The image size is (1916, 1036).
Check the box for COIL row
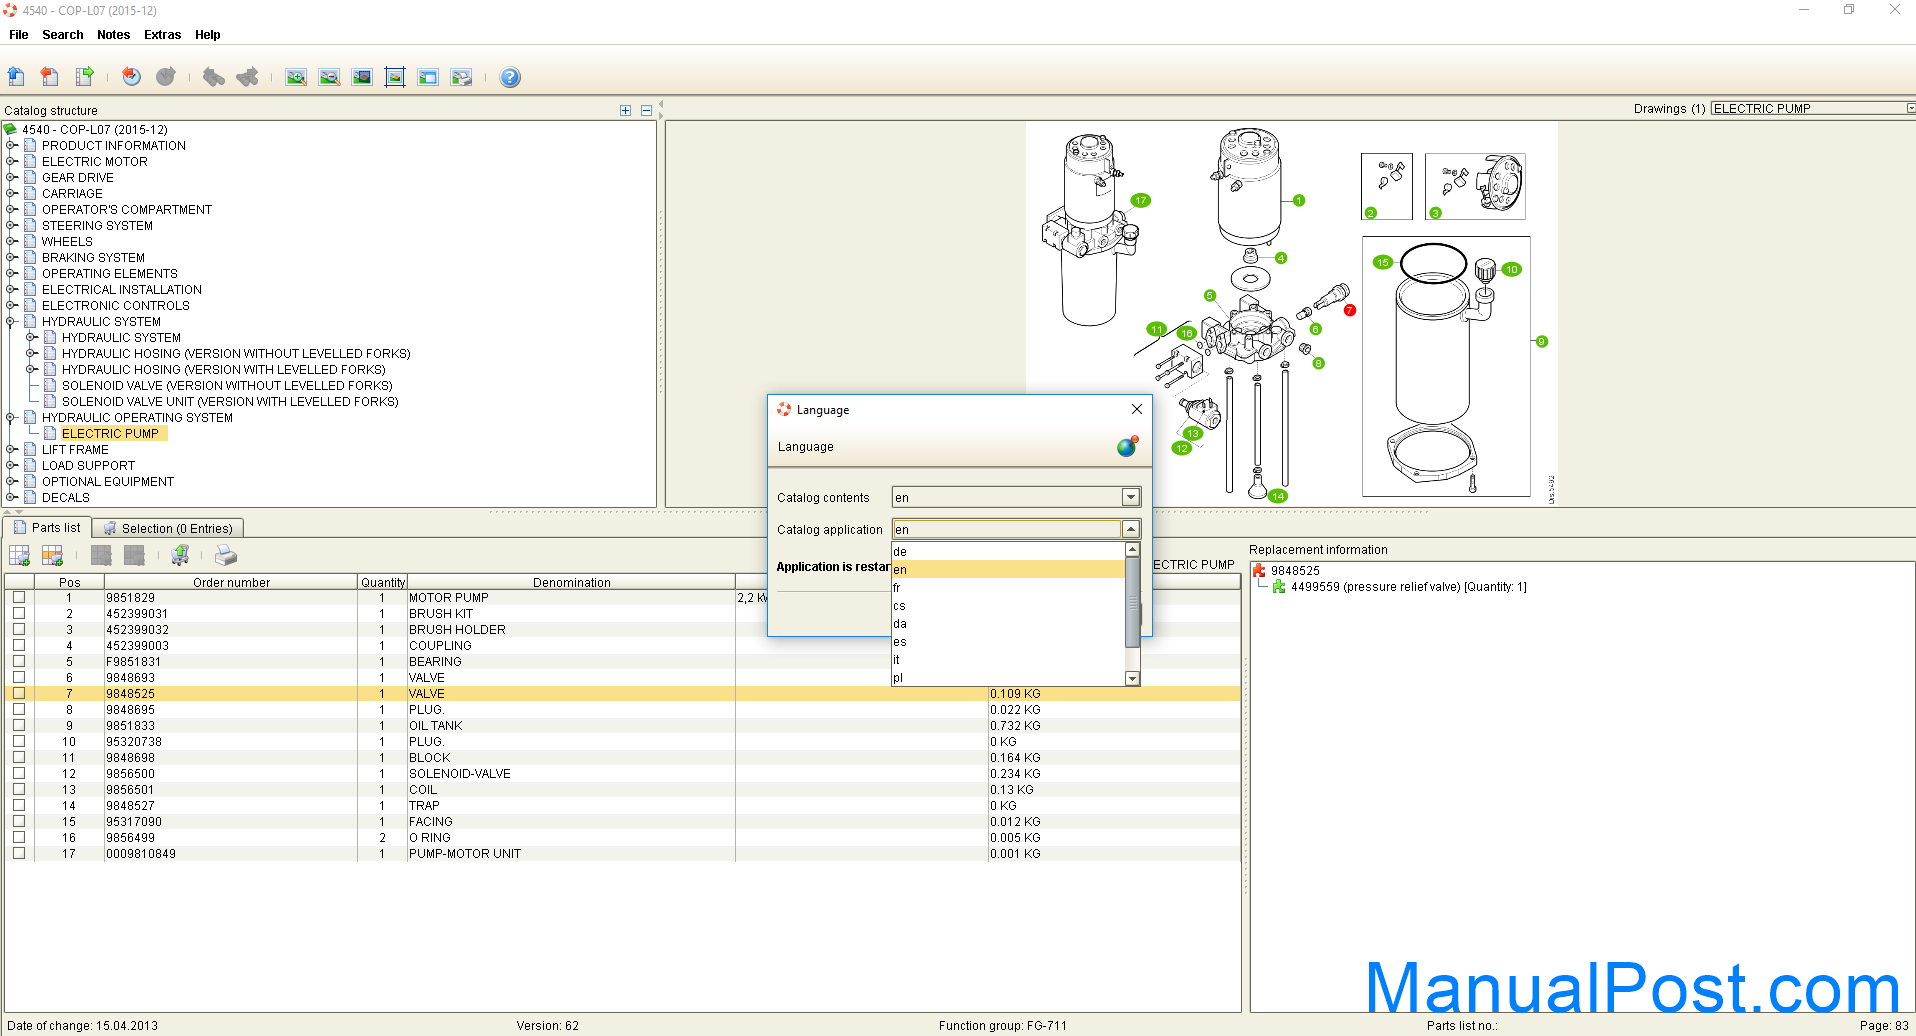(x=19, y=789)
